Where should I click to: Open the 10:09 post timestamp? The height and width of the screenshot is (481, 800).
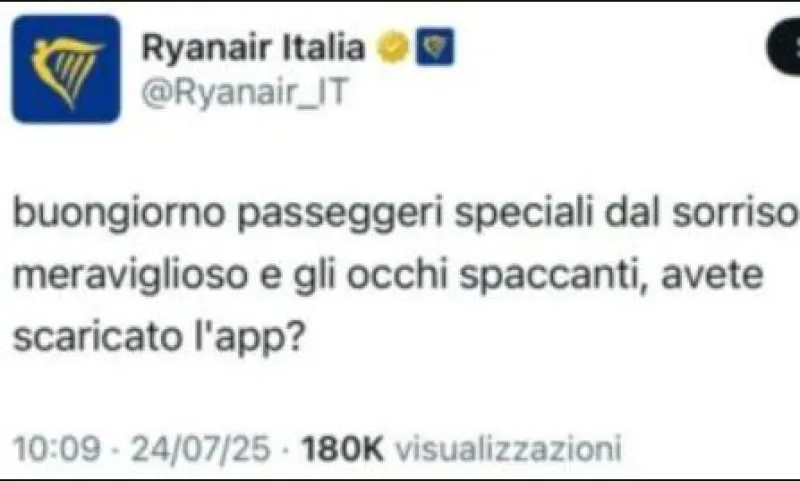pyautogui.click(x=57, y=449)
